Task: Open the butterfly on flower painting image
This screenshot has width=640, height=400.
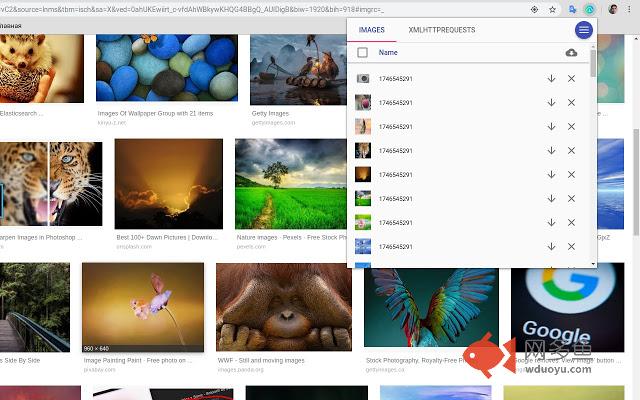Action: point(143,307)
